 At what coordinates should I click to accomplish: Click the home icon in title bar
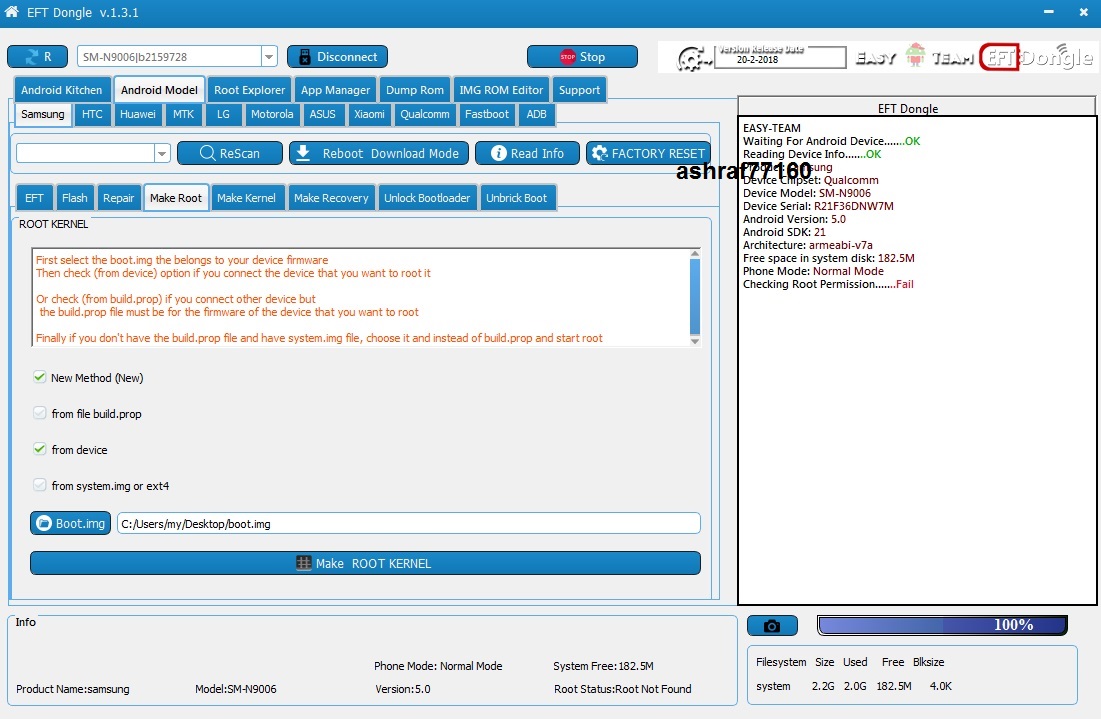[11, 11]
